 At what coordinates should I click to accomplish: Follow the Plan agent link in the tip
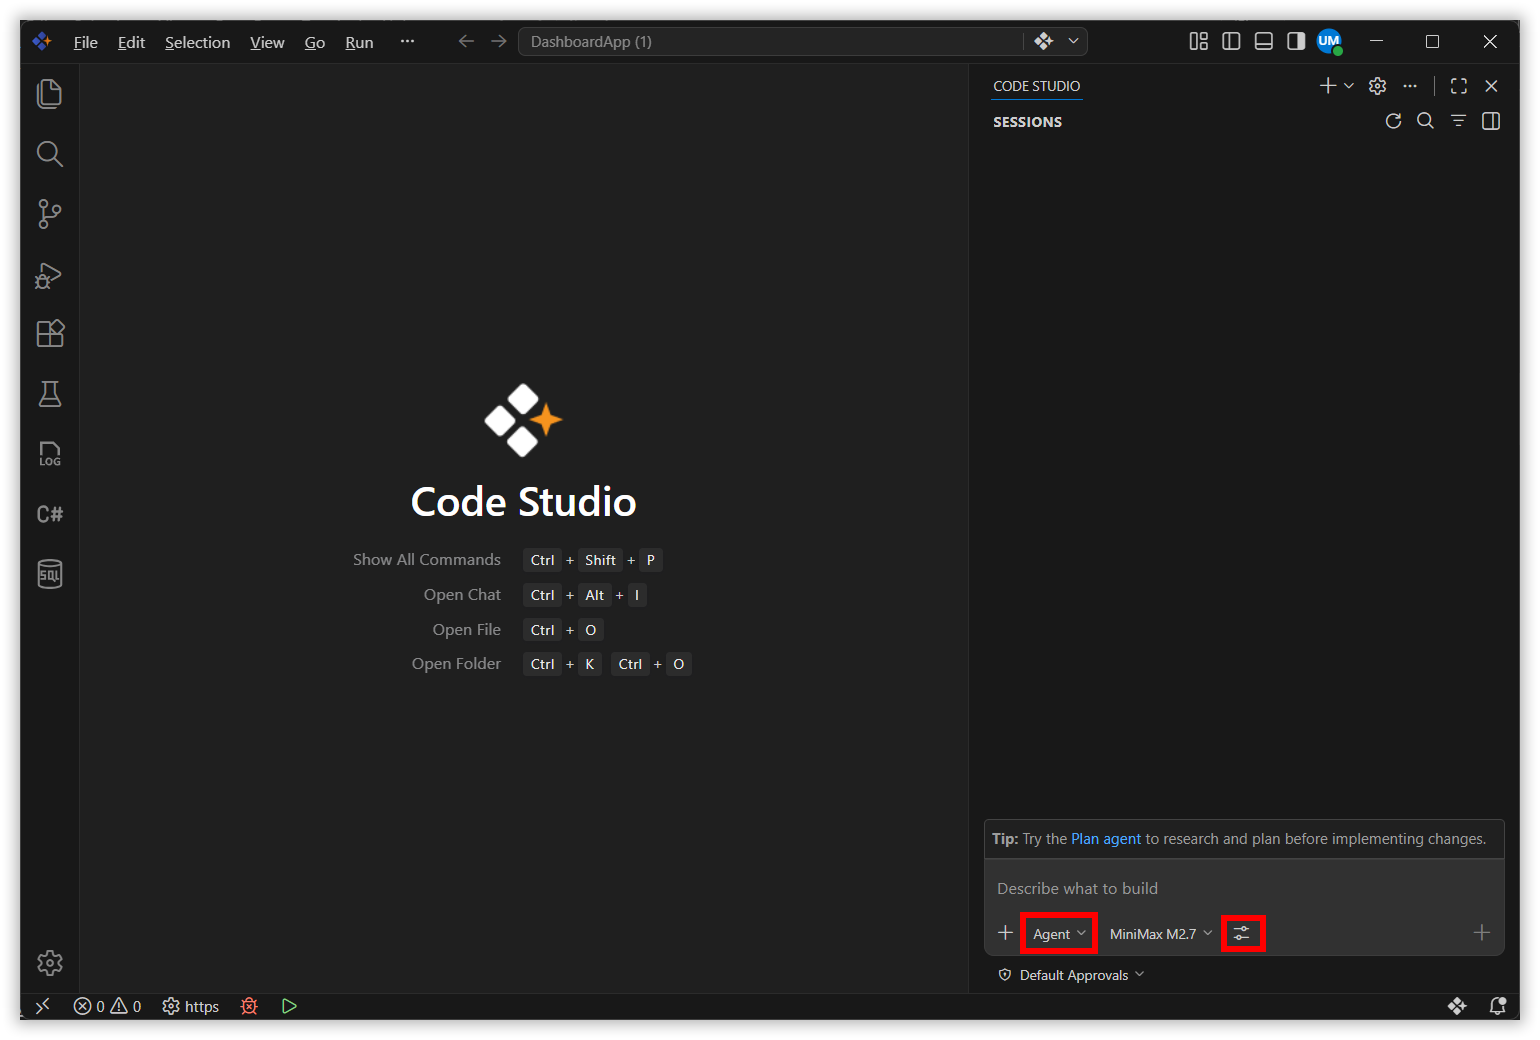click(1106, 839)
